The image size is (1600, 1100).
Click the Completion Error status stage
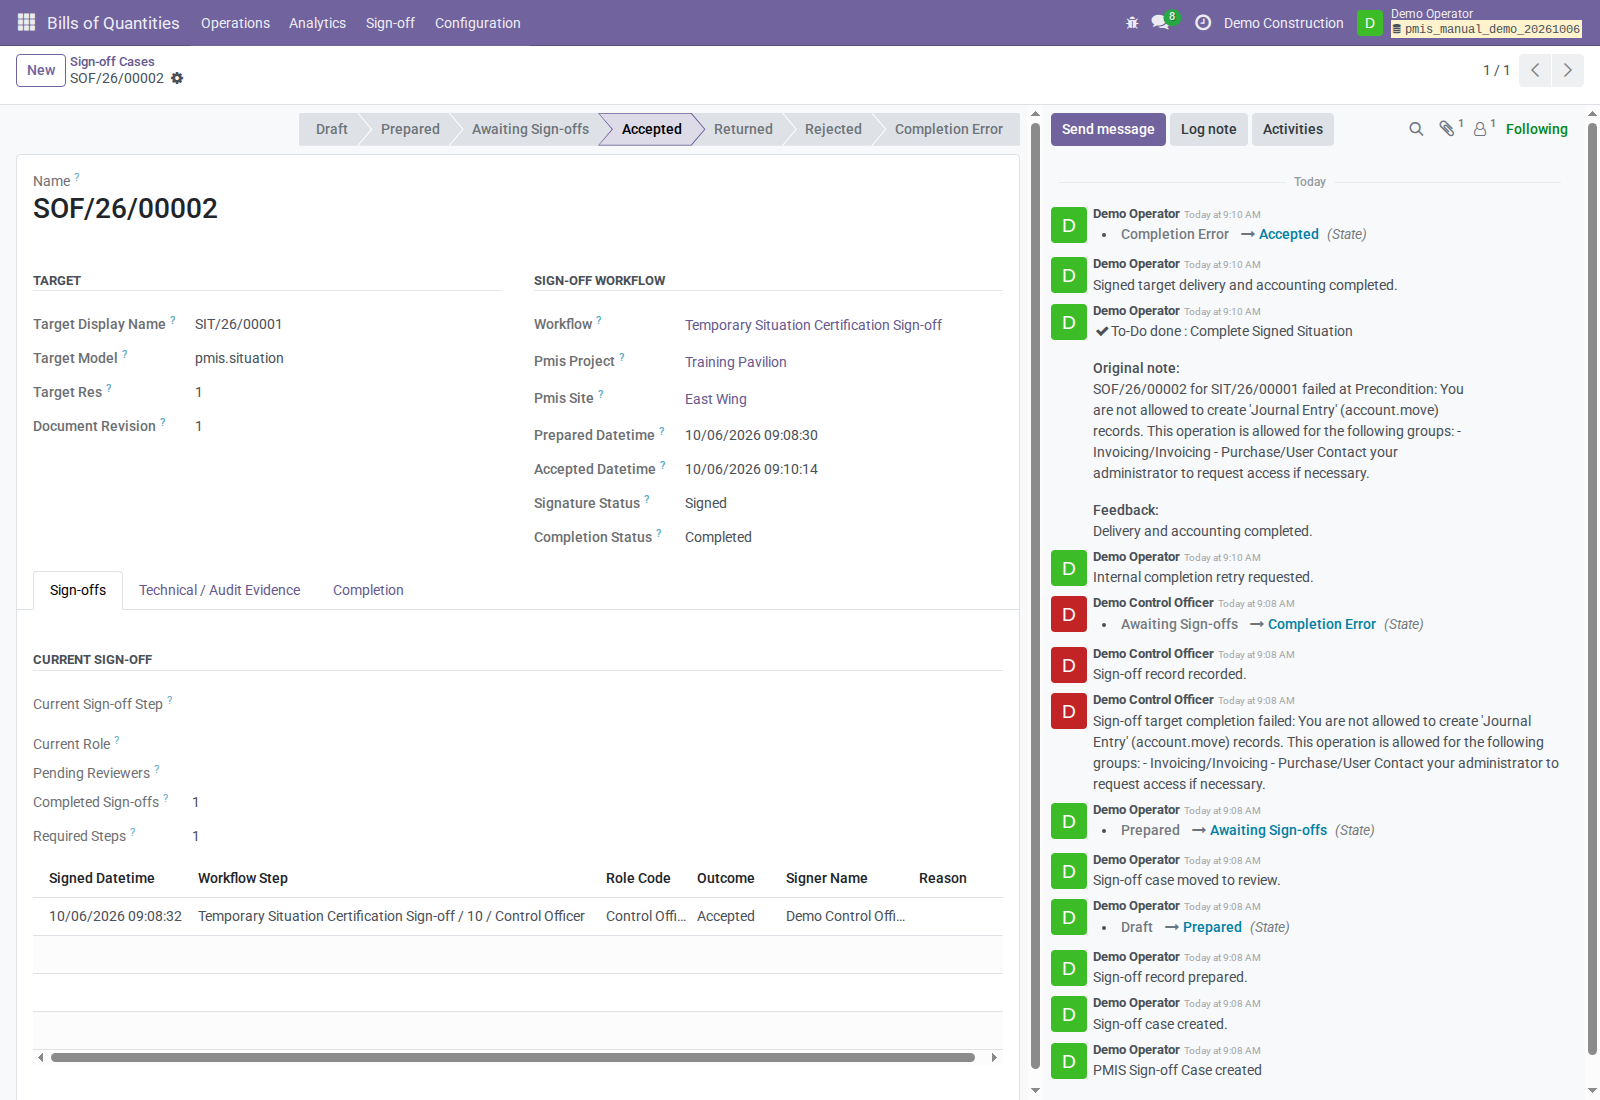coord(948,129)
